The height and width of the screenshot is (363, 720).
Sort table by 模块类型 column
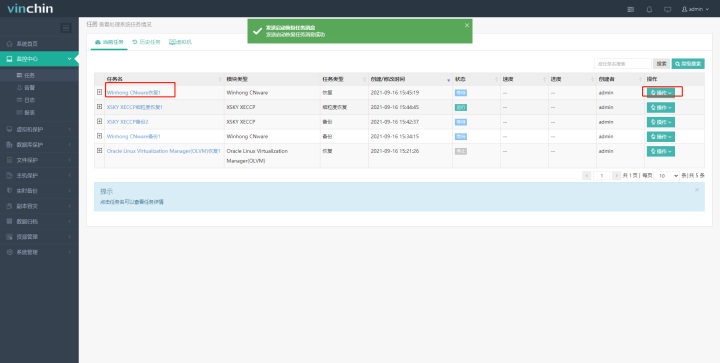tap(272, 79)
